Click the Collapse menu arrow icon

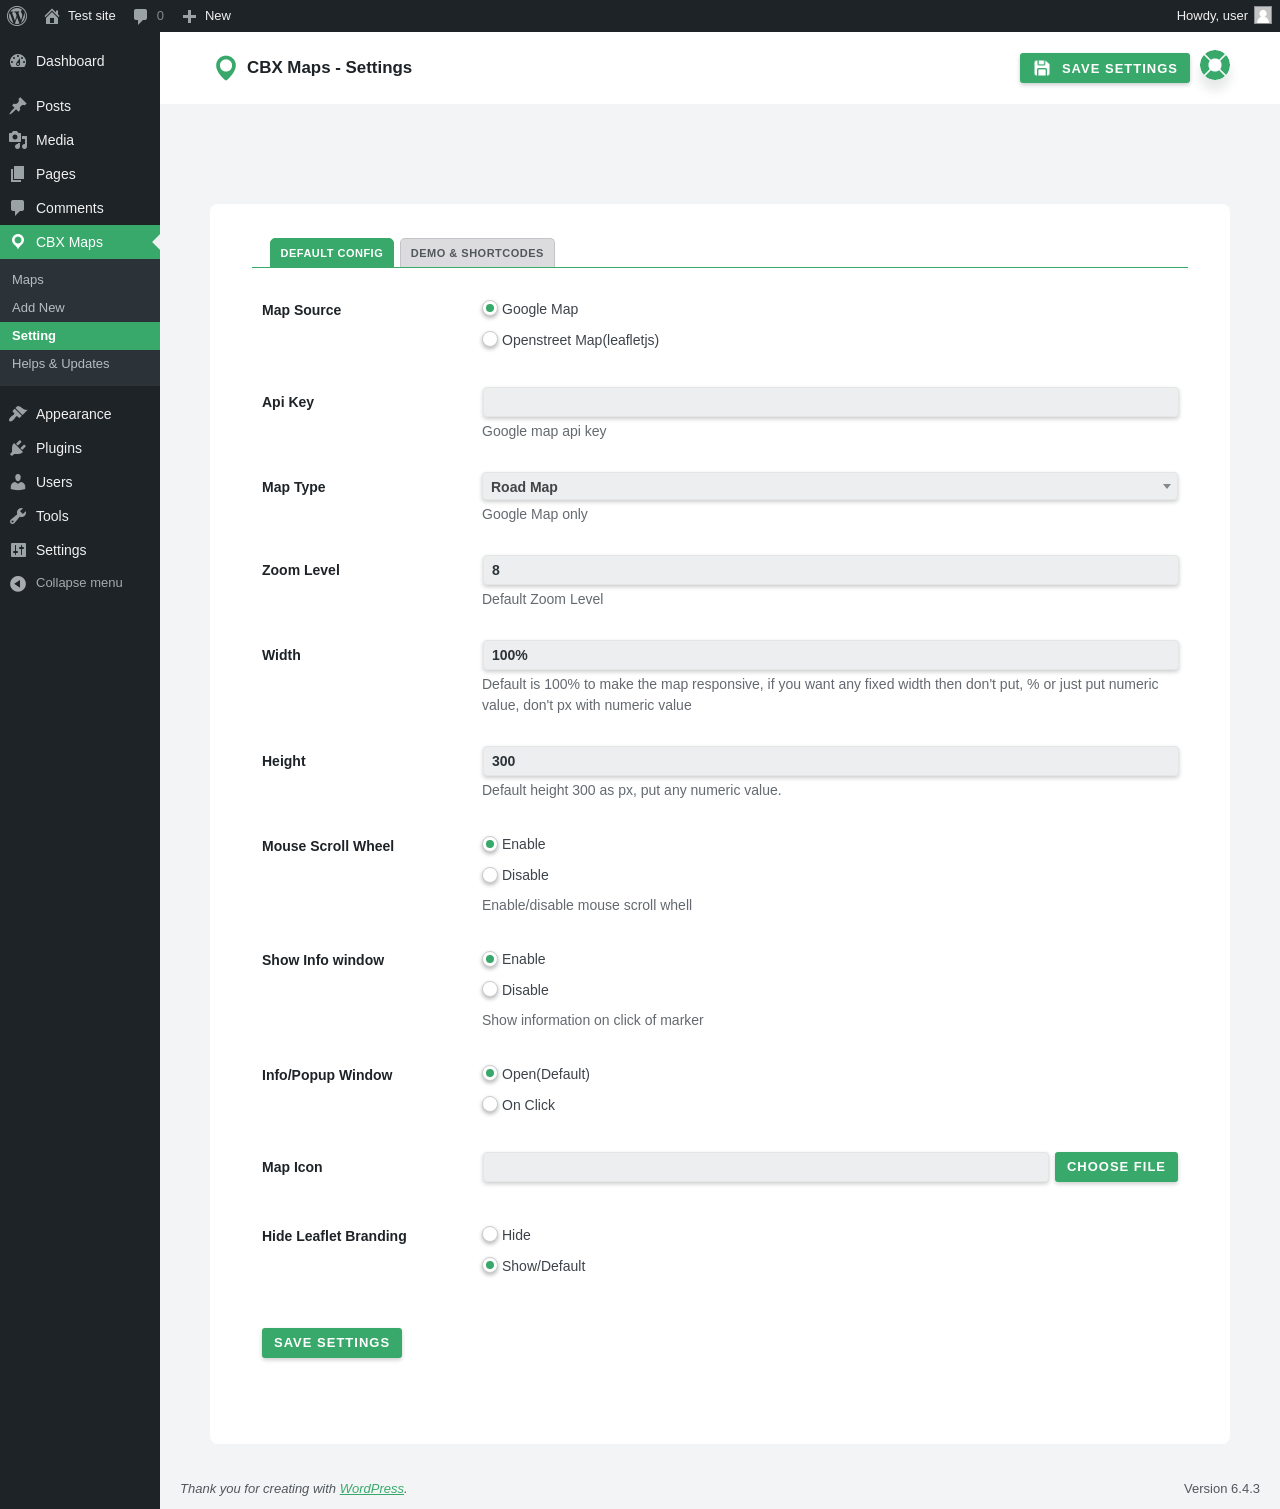coord(18,583)
